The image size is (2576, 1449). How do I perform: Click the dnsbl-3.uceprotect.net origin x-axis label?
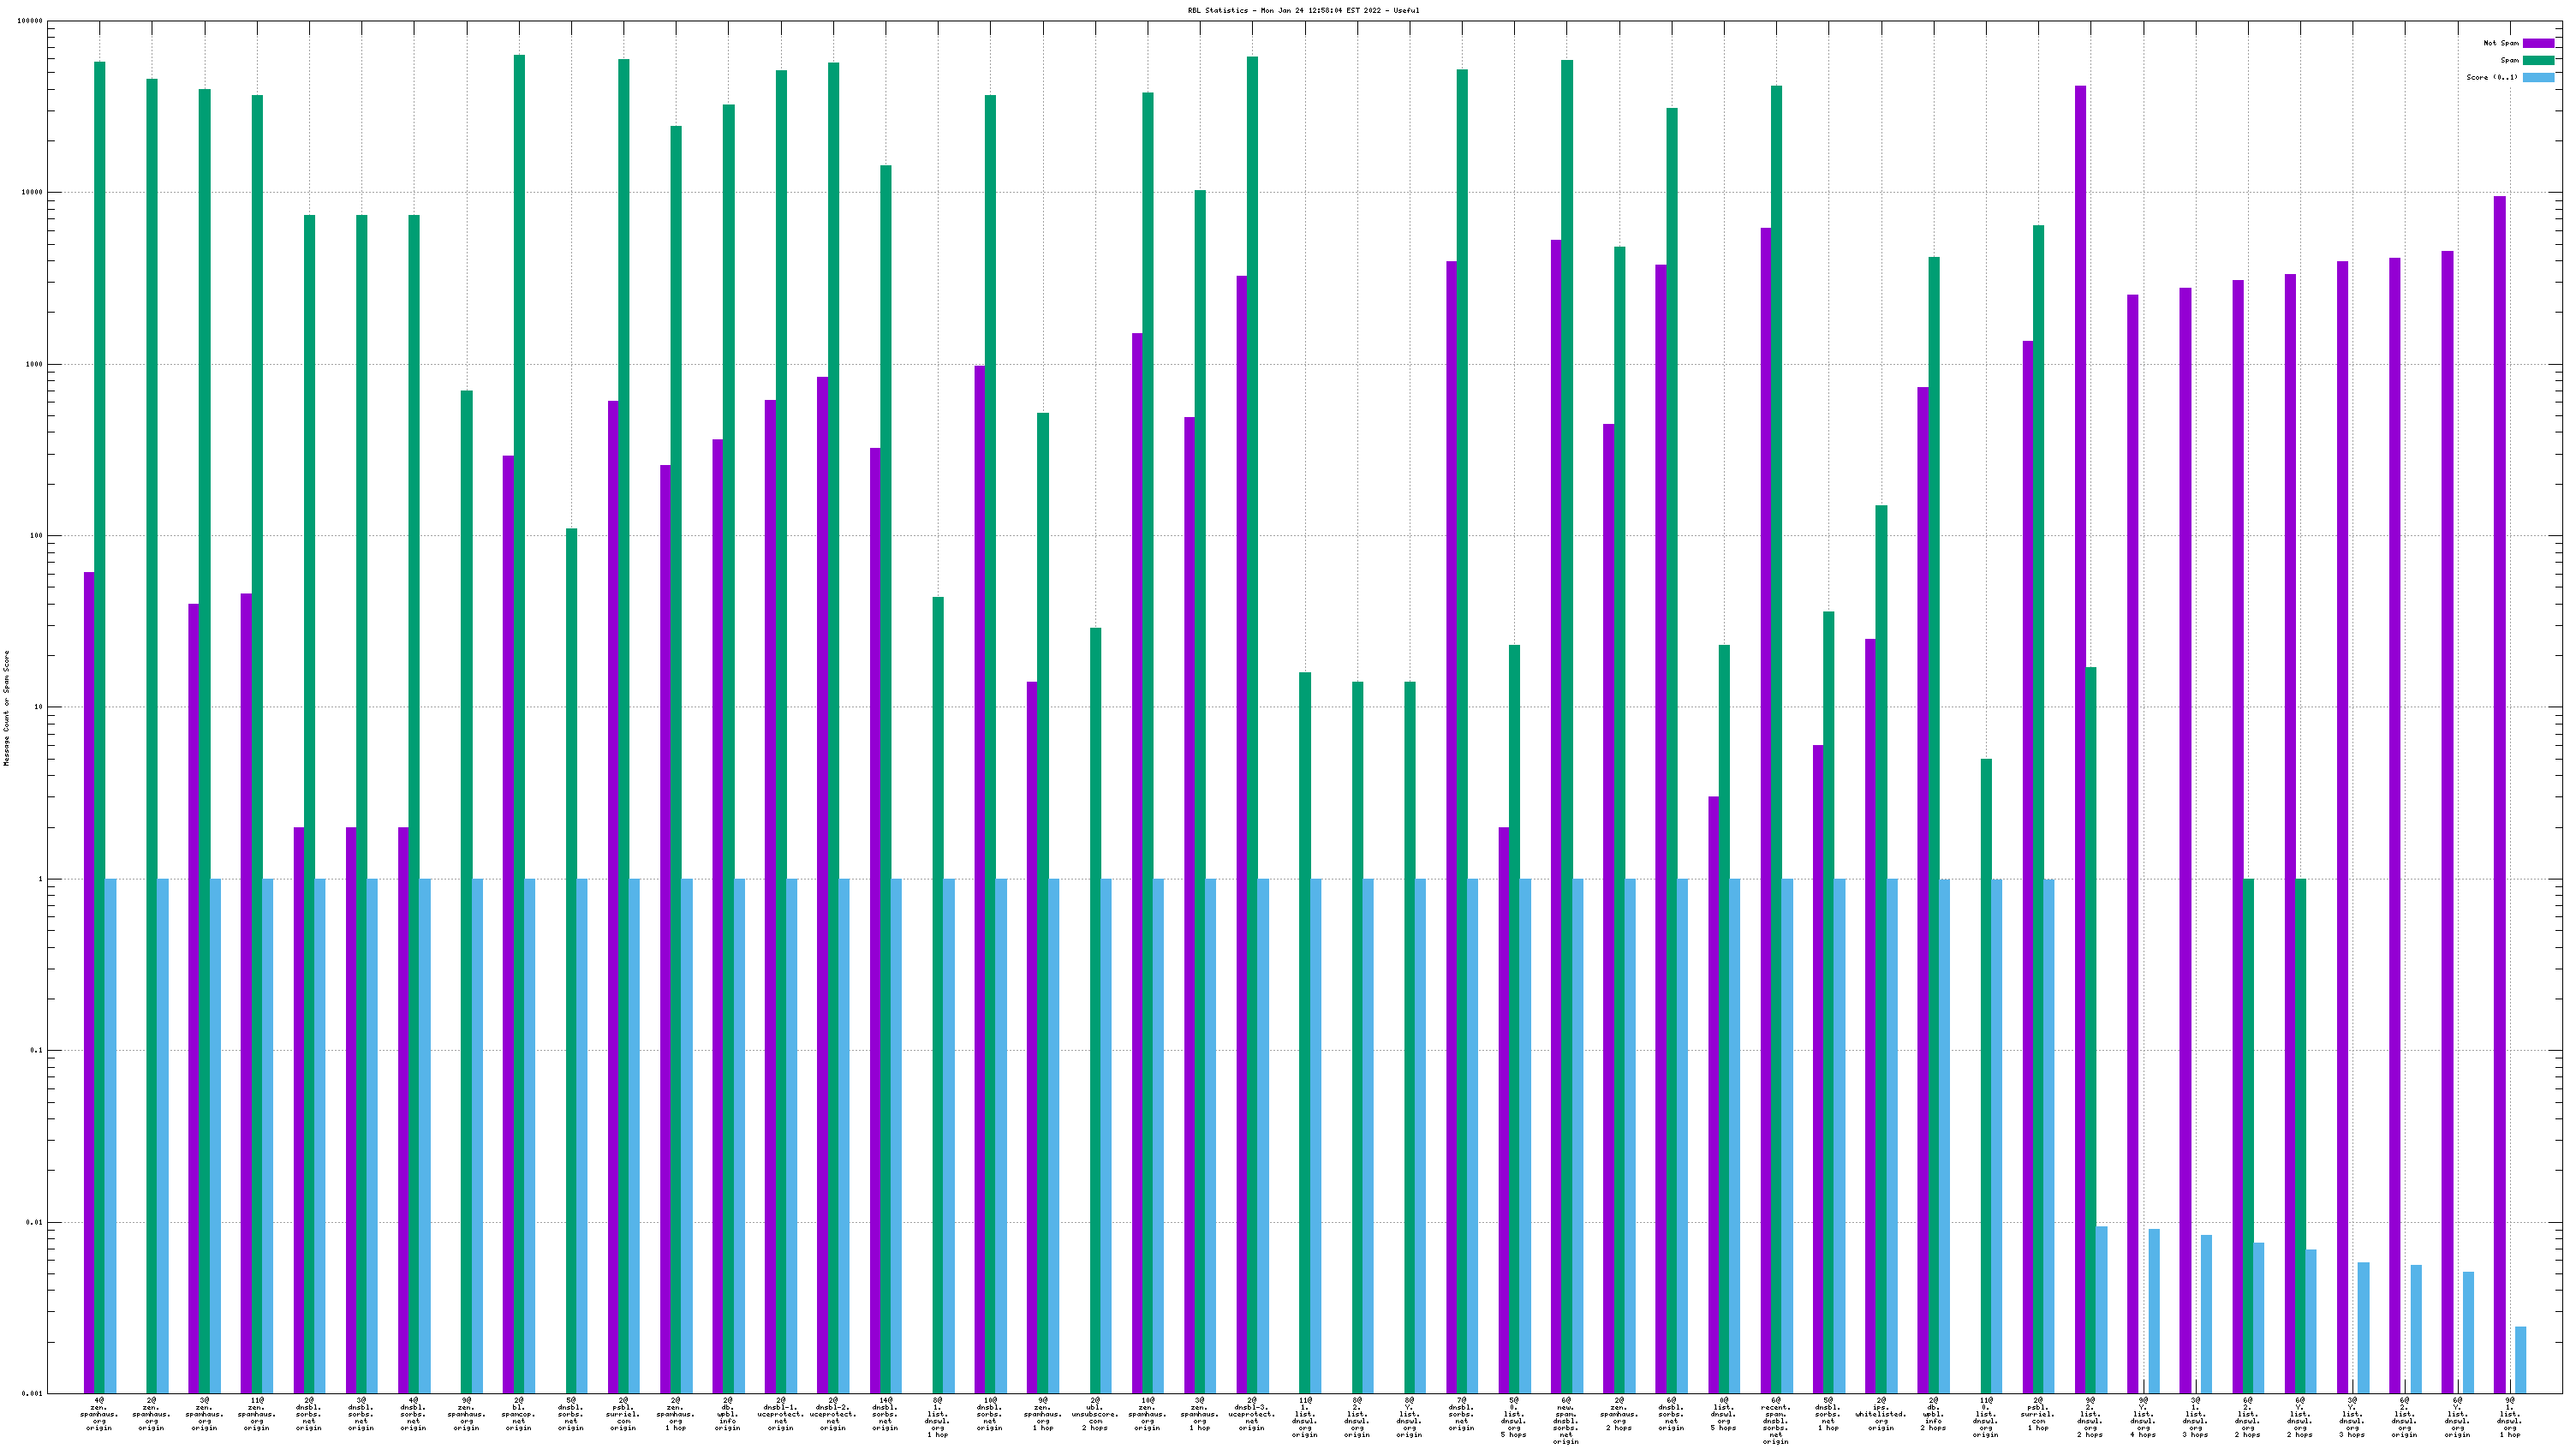tap(1251, 1414)
